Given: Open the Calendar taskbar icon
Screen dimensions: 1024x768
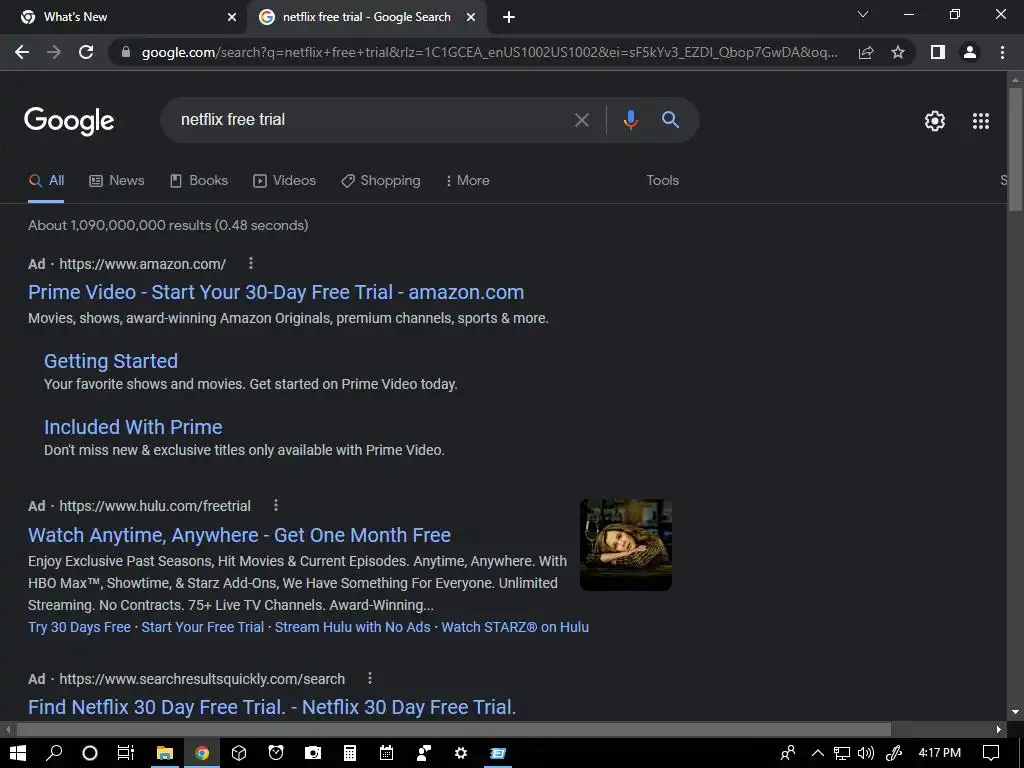Looking at the screenshot, I should coord(387,753).
